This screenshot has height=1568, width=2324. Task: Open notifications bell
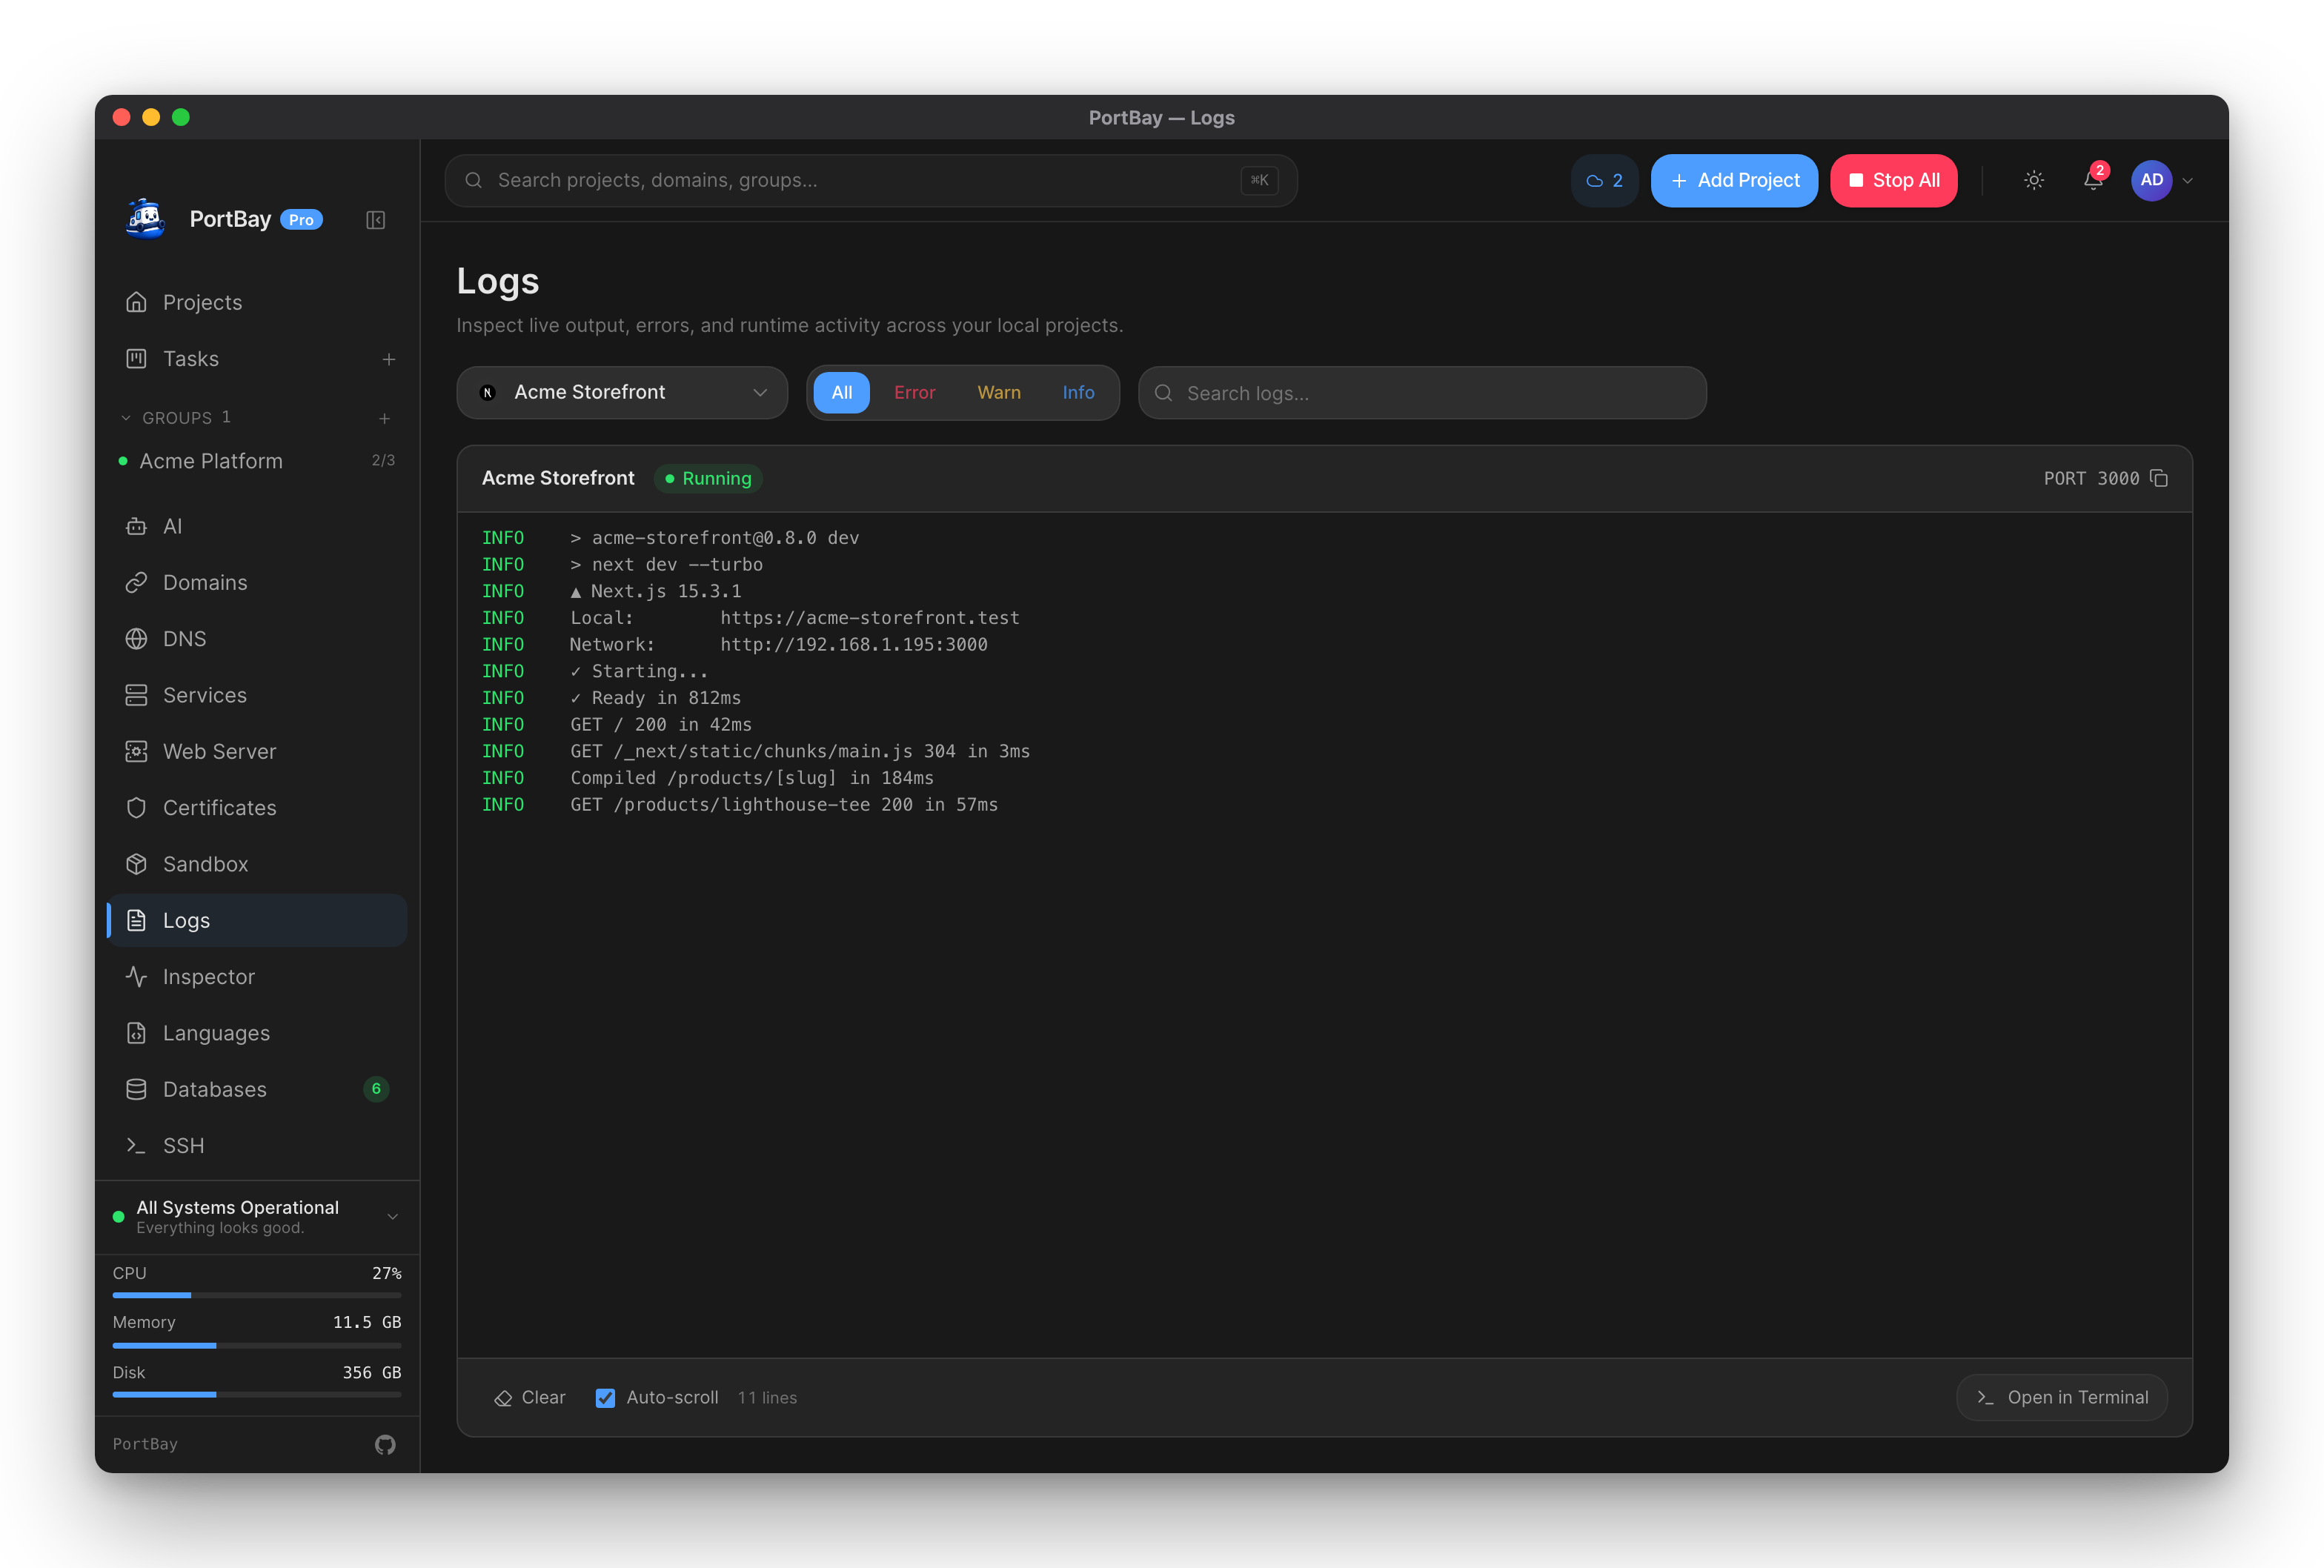(2093, 180)
